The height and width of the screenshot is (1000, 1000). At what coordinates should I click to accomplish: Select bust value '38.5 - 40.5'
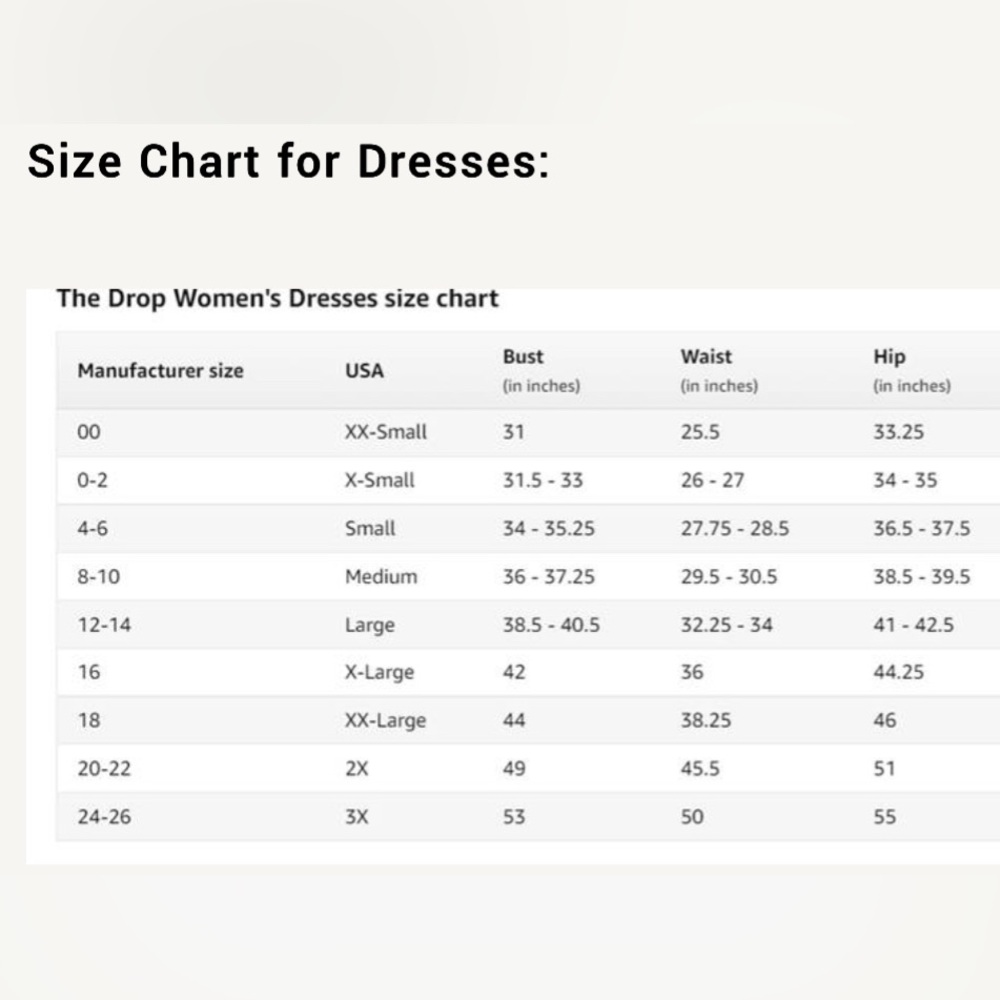click(551, 625)
